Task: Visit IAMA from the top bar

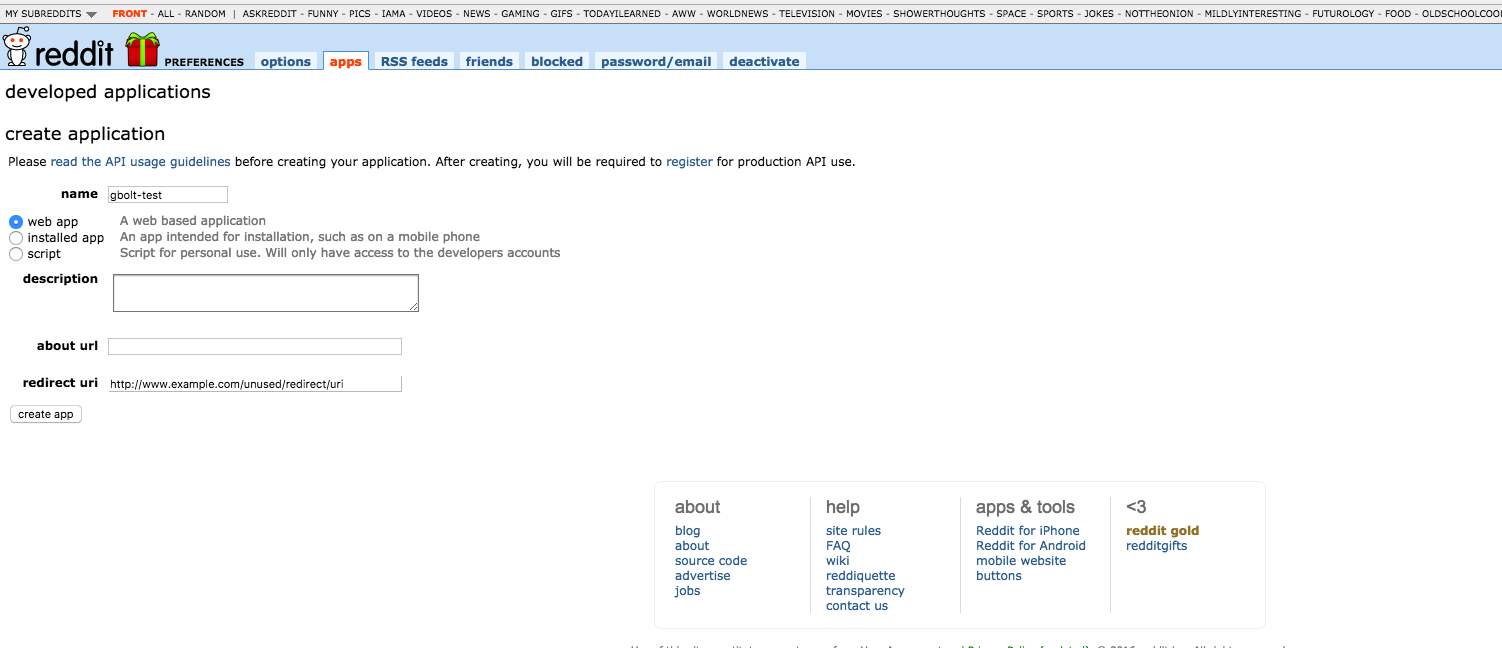Action: [394, 14]
